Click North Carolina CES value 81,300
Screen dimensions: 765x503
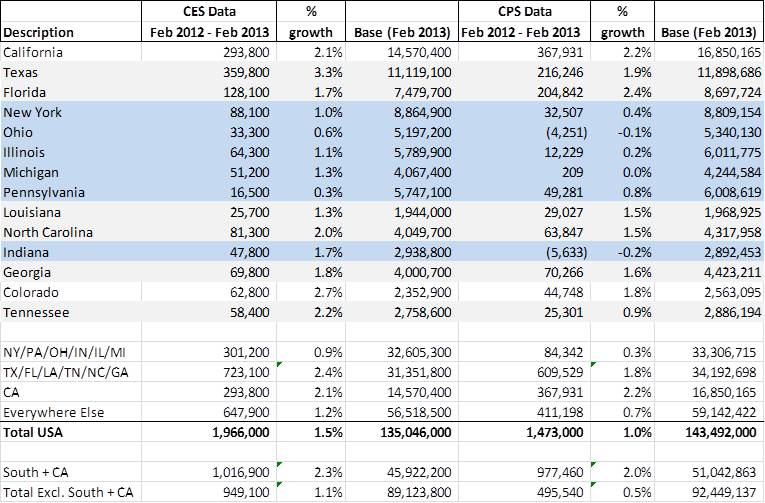pos(249,232)
